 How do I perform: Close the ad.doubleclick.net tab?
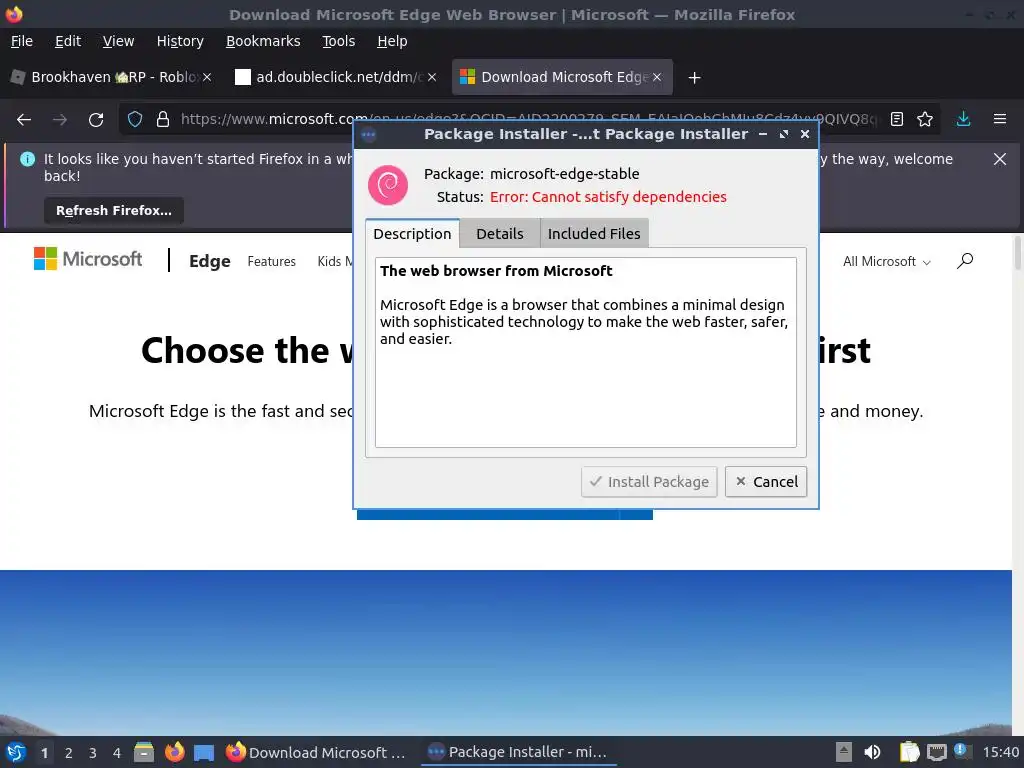pyautogui.click(x=432, y=77)
